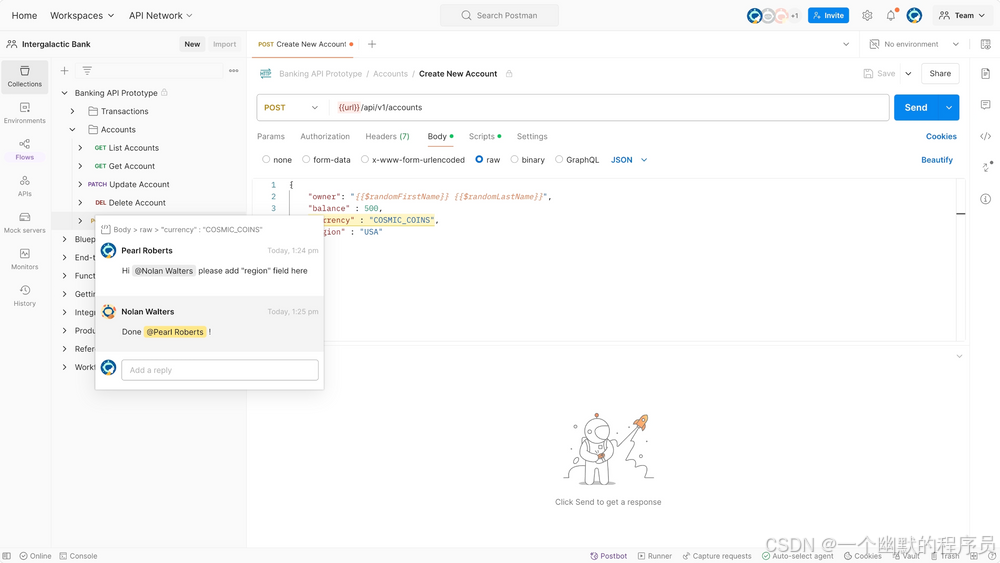
Task: Open the info icon in right sidebar
Action: click(x=985, y=199)
